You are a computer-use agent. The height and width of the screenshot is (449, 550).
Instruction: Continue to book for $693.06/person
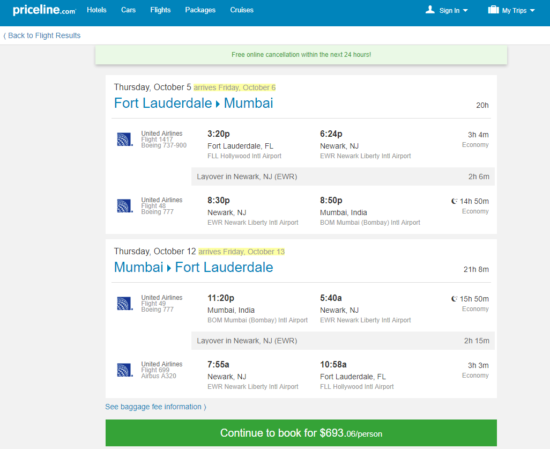click(301, 433)
